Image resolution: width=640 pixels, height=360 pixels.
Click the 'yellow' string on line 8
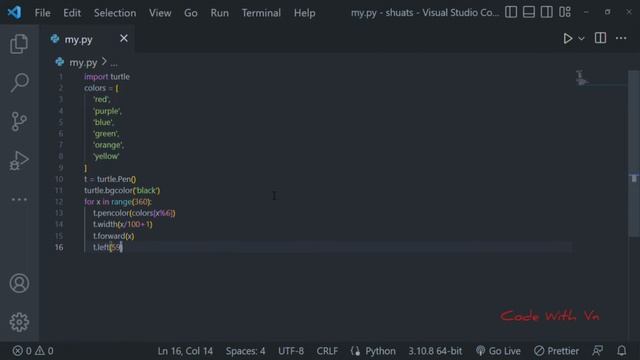[106, 156]
